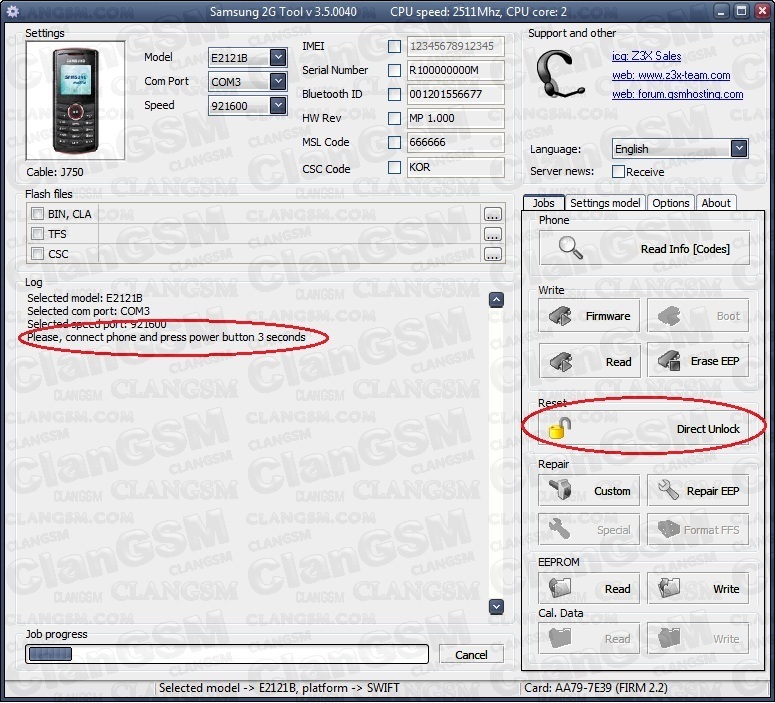Click the Cal. Data Write folder icon

[669, 638]
